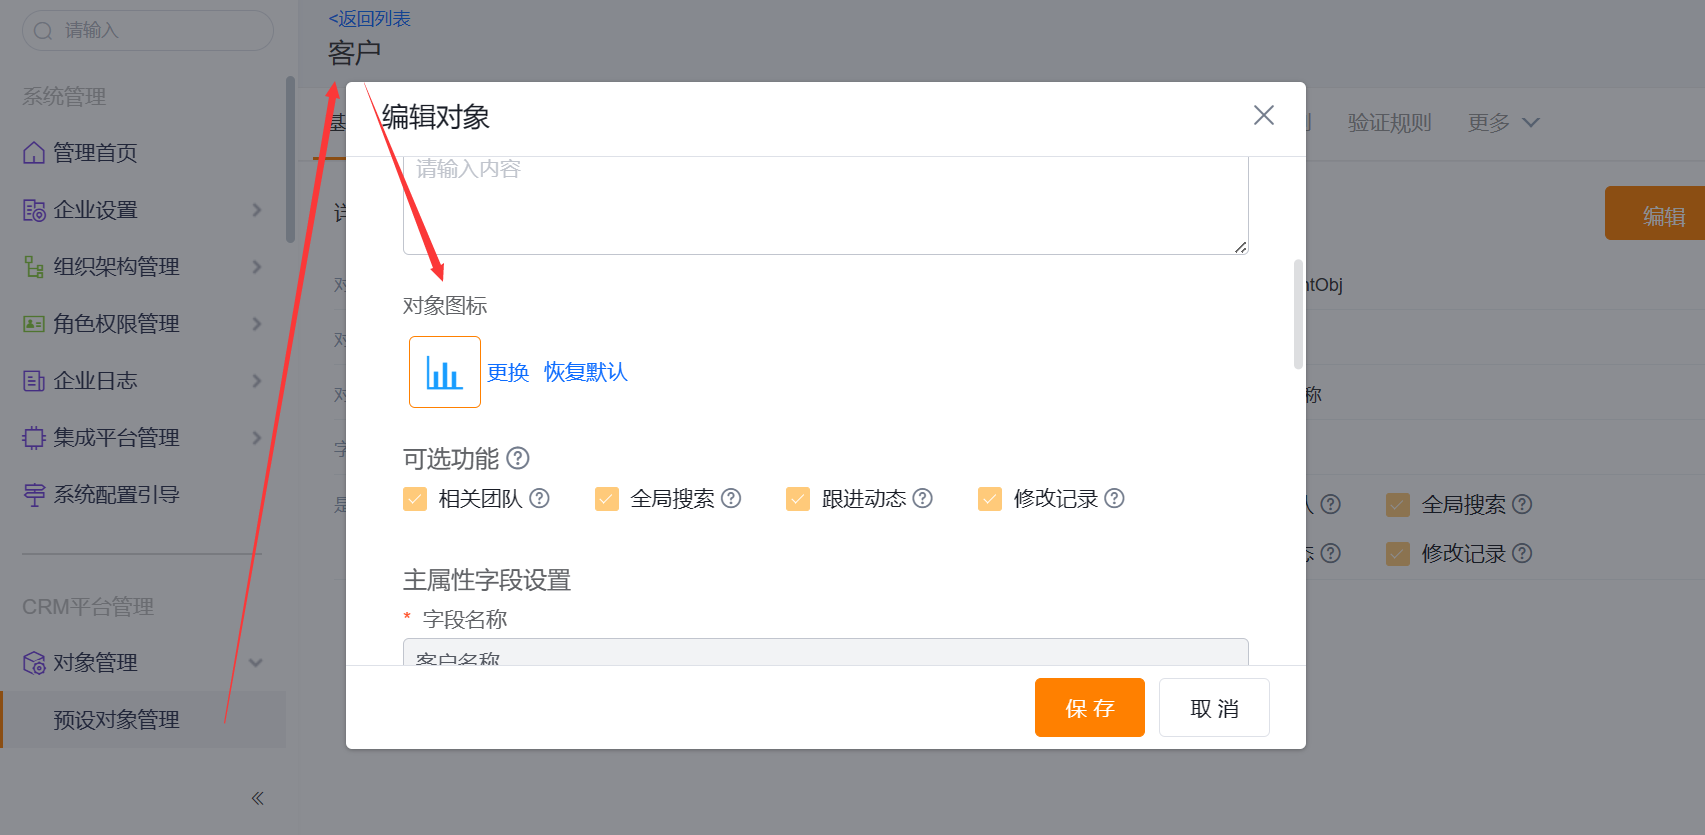Select 预设对象管理 menu item
The height and width of the screenshot is (835, 1705).
tap(117, 720)
